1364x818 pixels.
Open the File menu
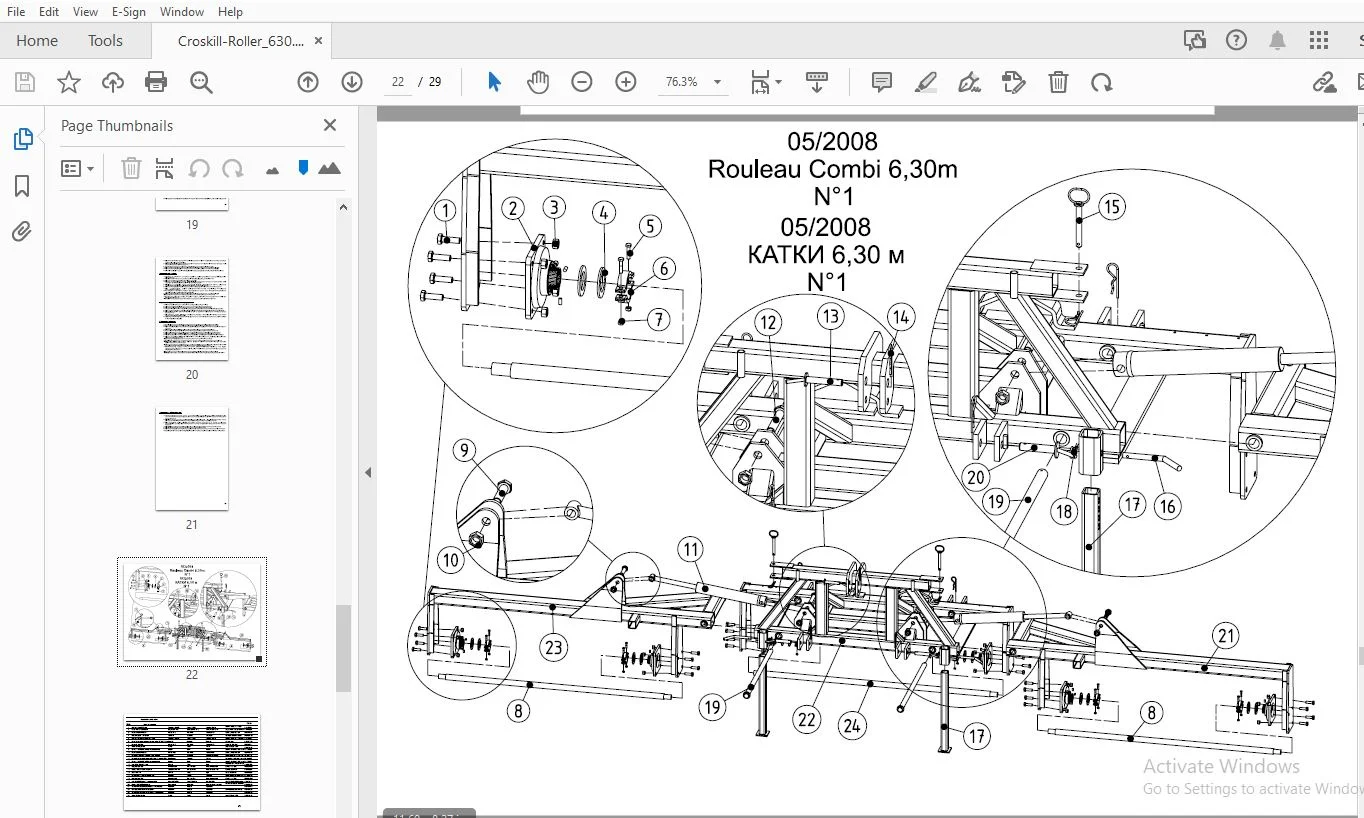(16, 12)
